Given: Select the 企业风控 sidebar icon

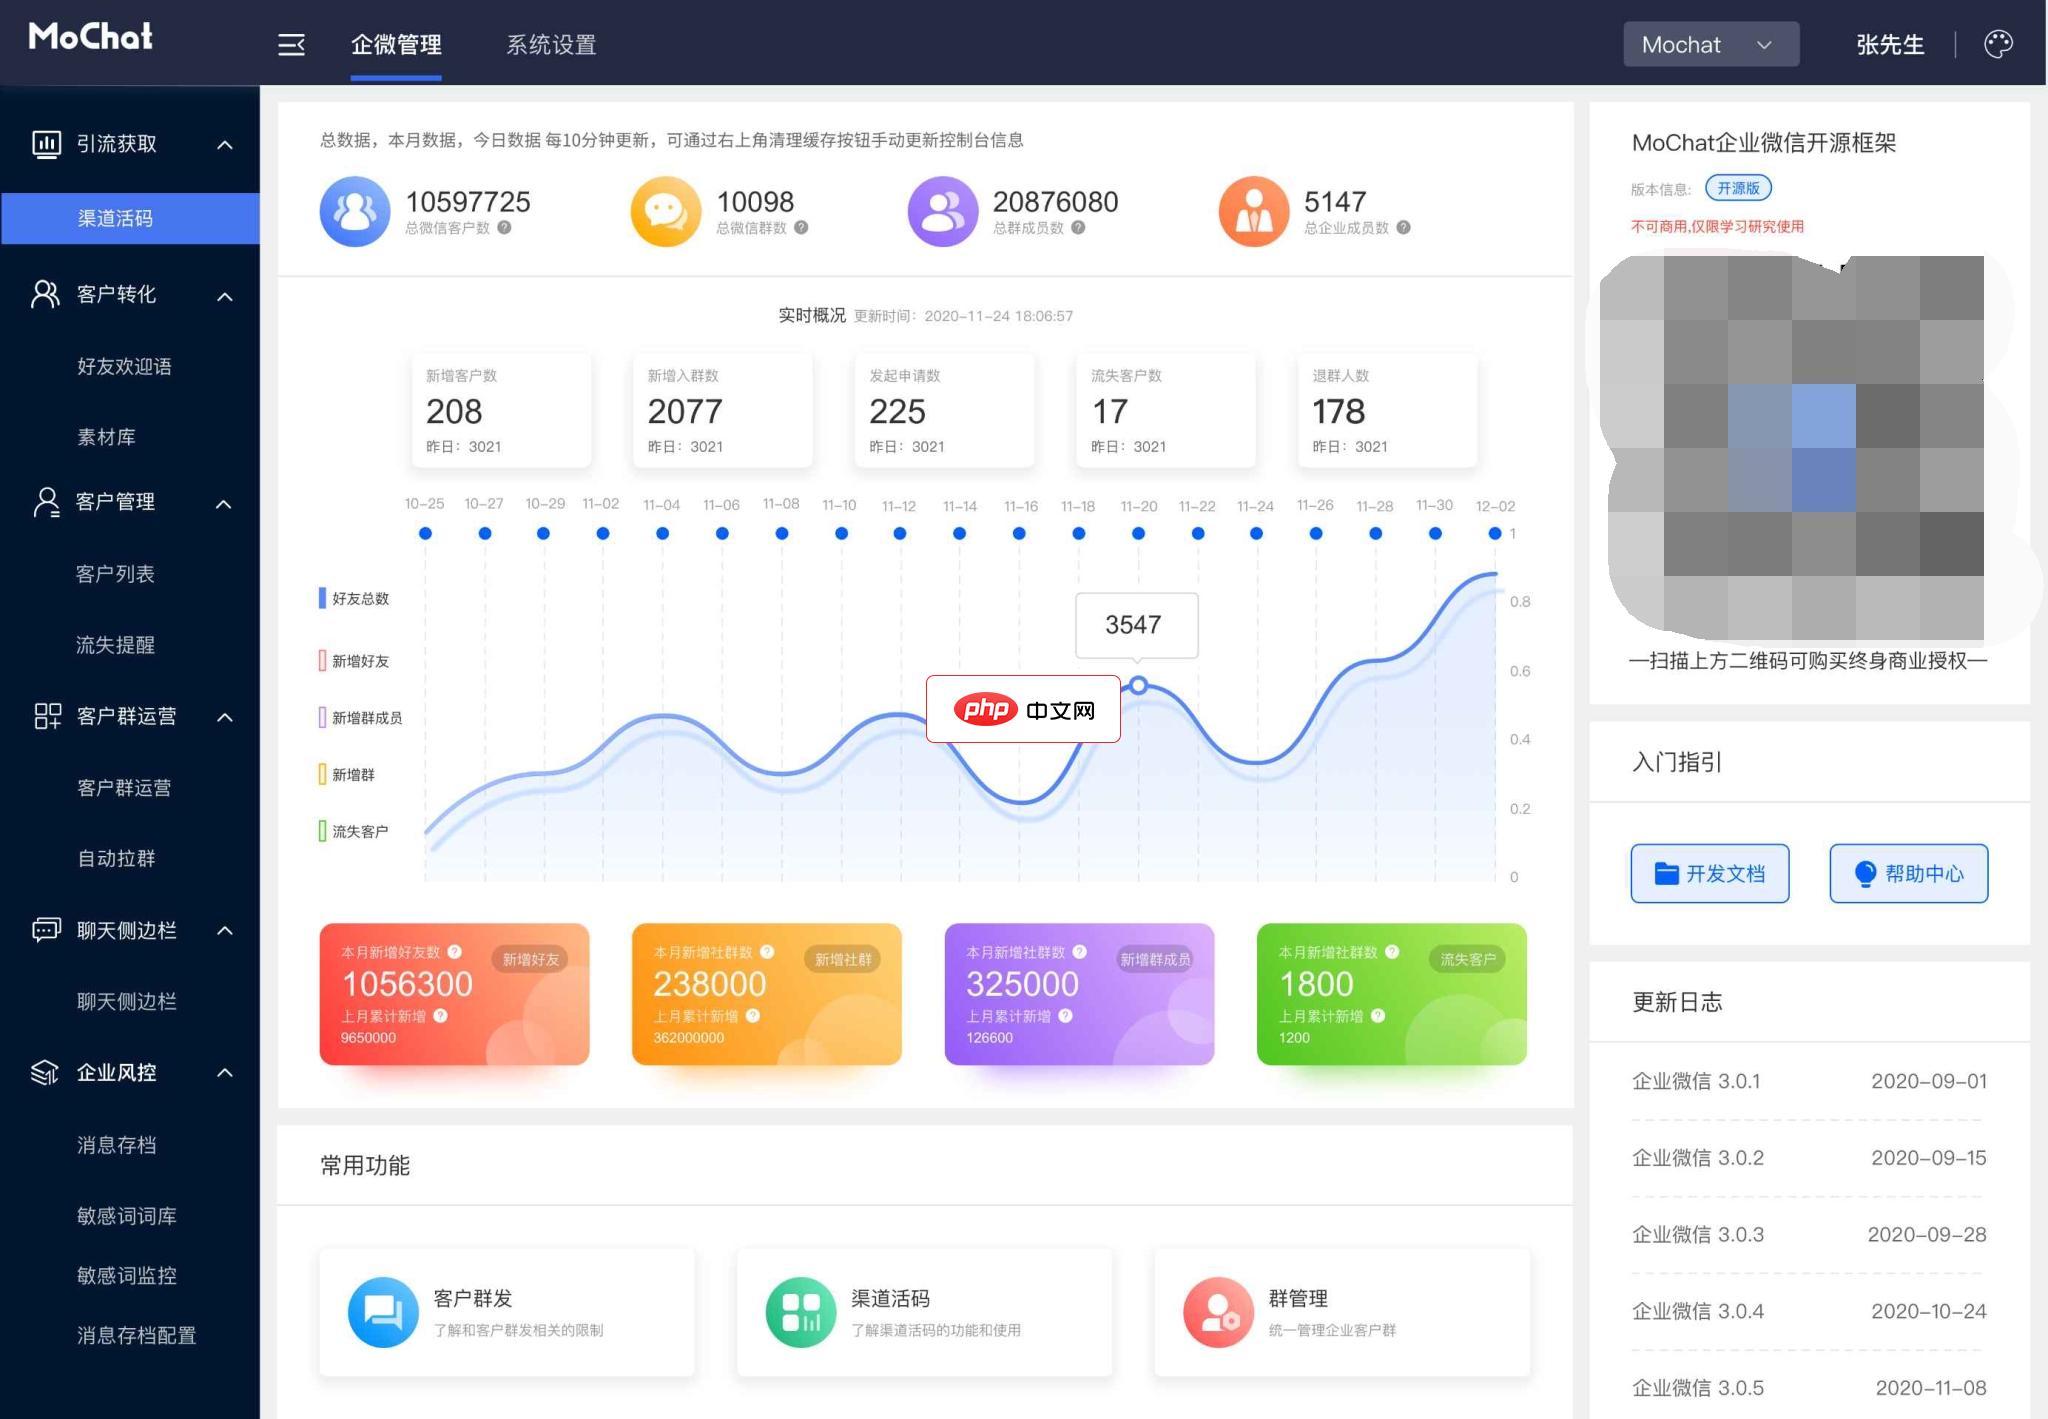Looking at the screenshot, I should (44, 1072).
